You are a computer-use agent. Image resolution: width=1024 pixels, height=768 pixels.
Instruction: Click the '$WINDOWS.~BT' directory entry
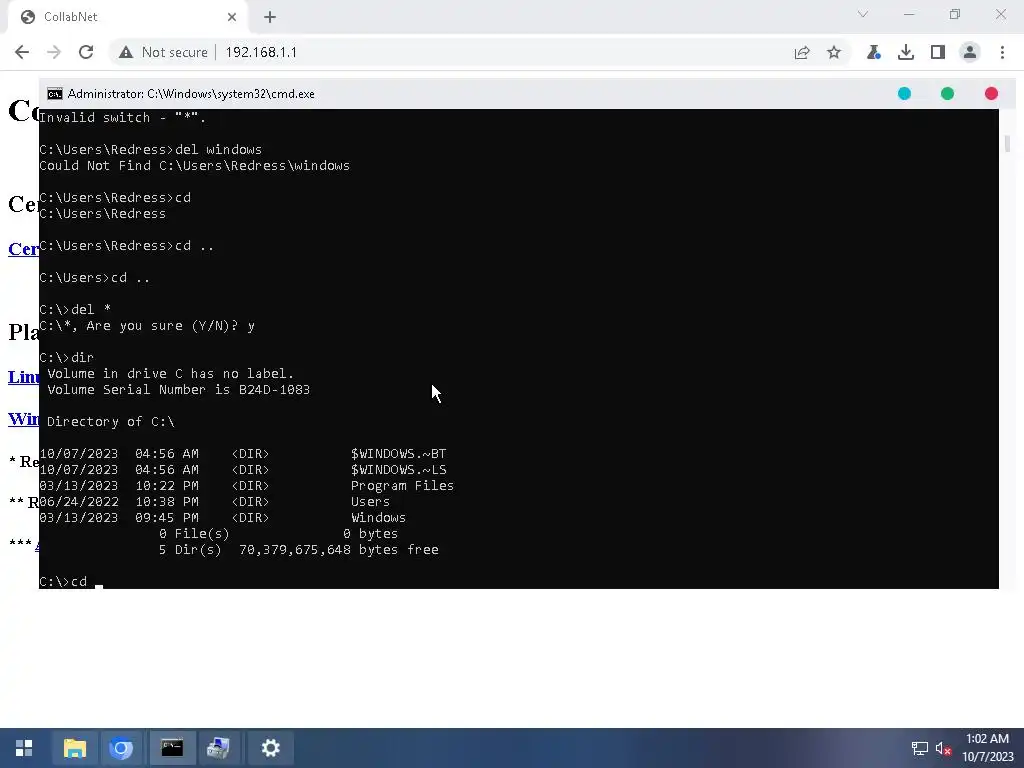(x=398, y=454)
